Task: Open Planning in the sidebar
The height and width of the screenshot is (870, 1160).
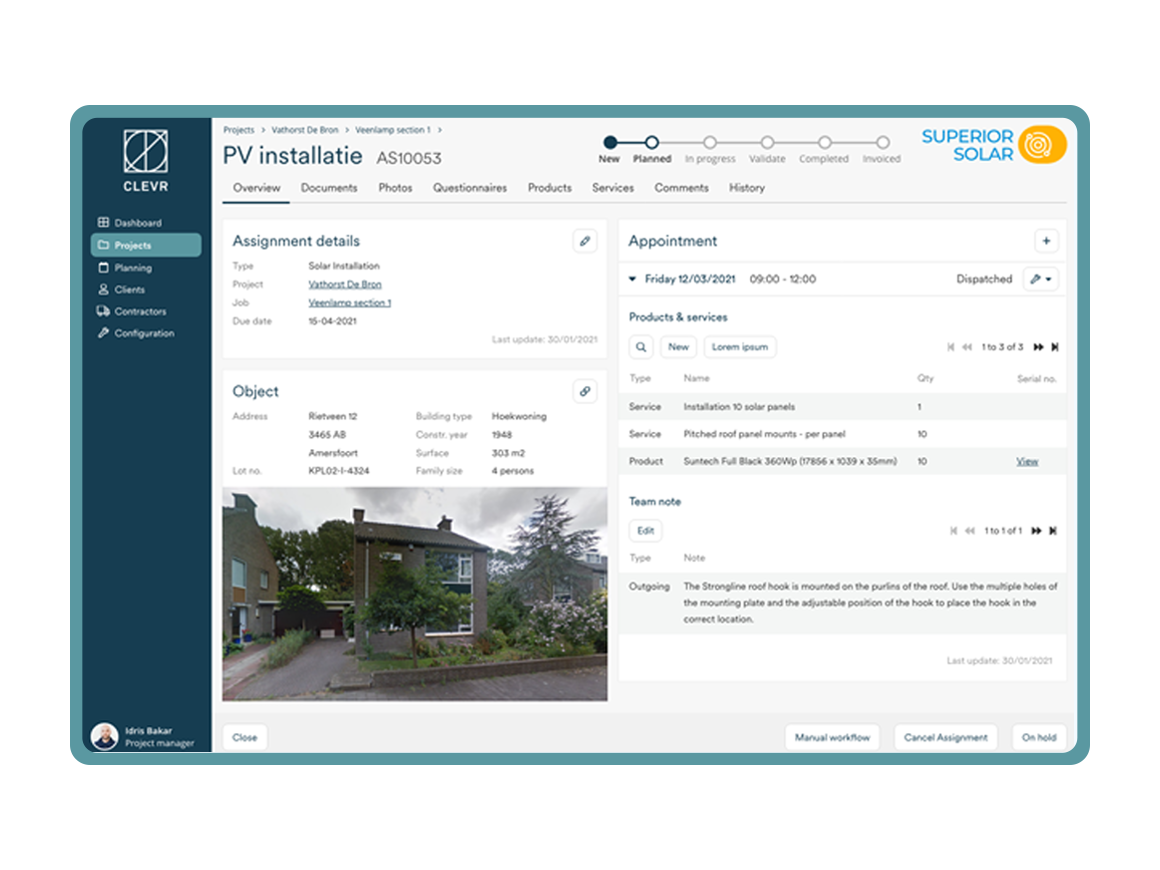Action: click(x=133, y=268)
